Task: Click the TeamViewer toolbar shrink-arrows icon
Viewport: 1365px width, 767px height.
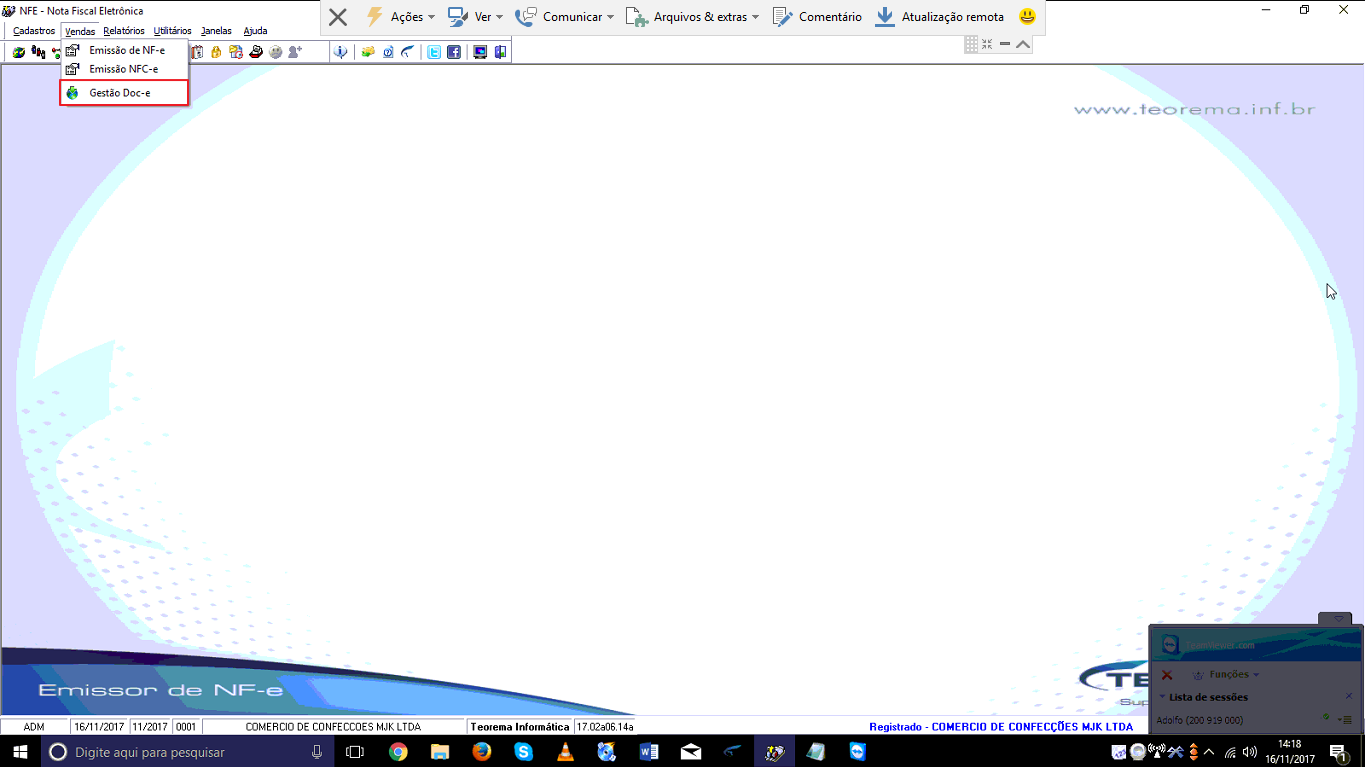Action: tap(987, 44)
